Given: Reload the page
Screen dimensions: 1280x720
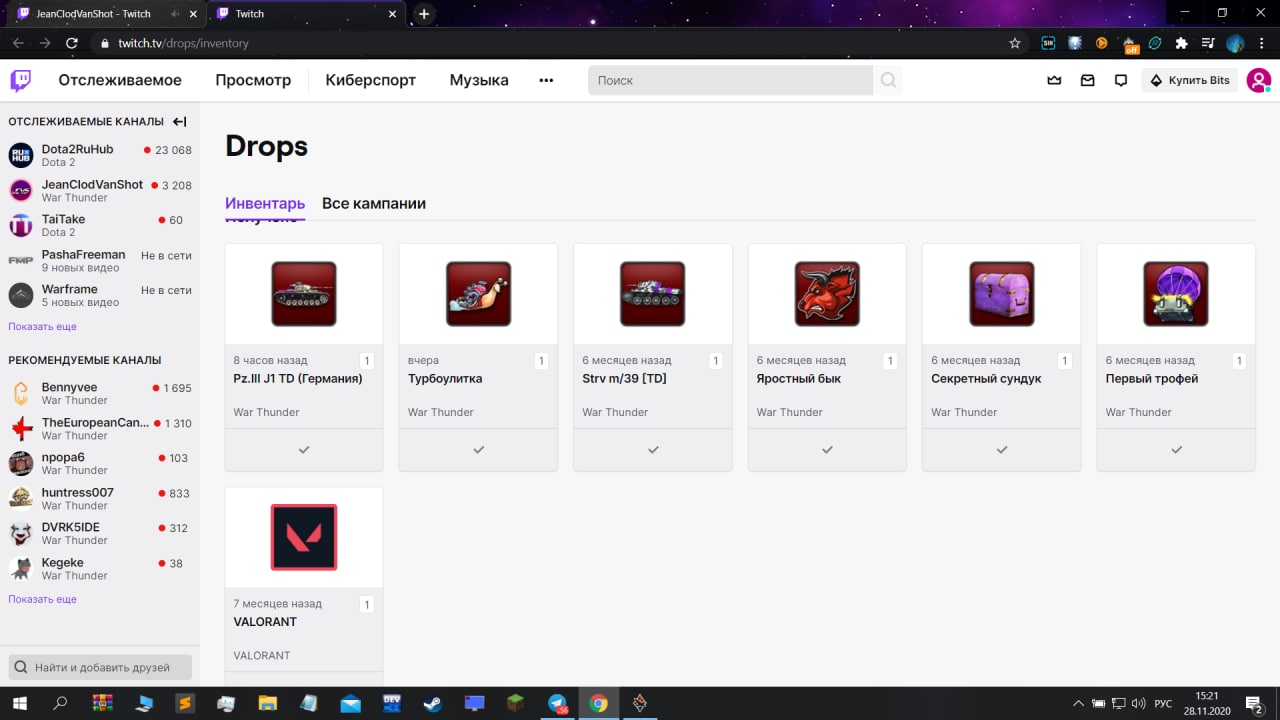Looking at the screenshot, I should (72, 43).
